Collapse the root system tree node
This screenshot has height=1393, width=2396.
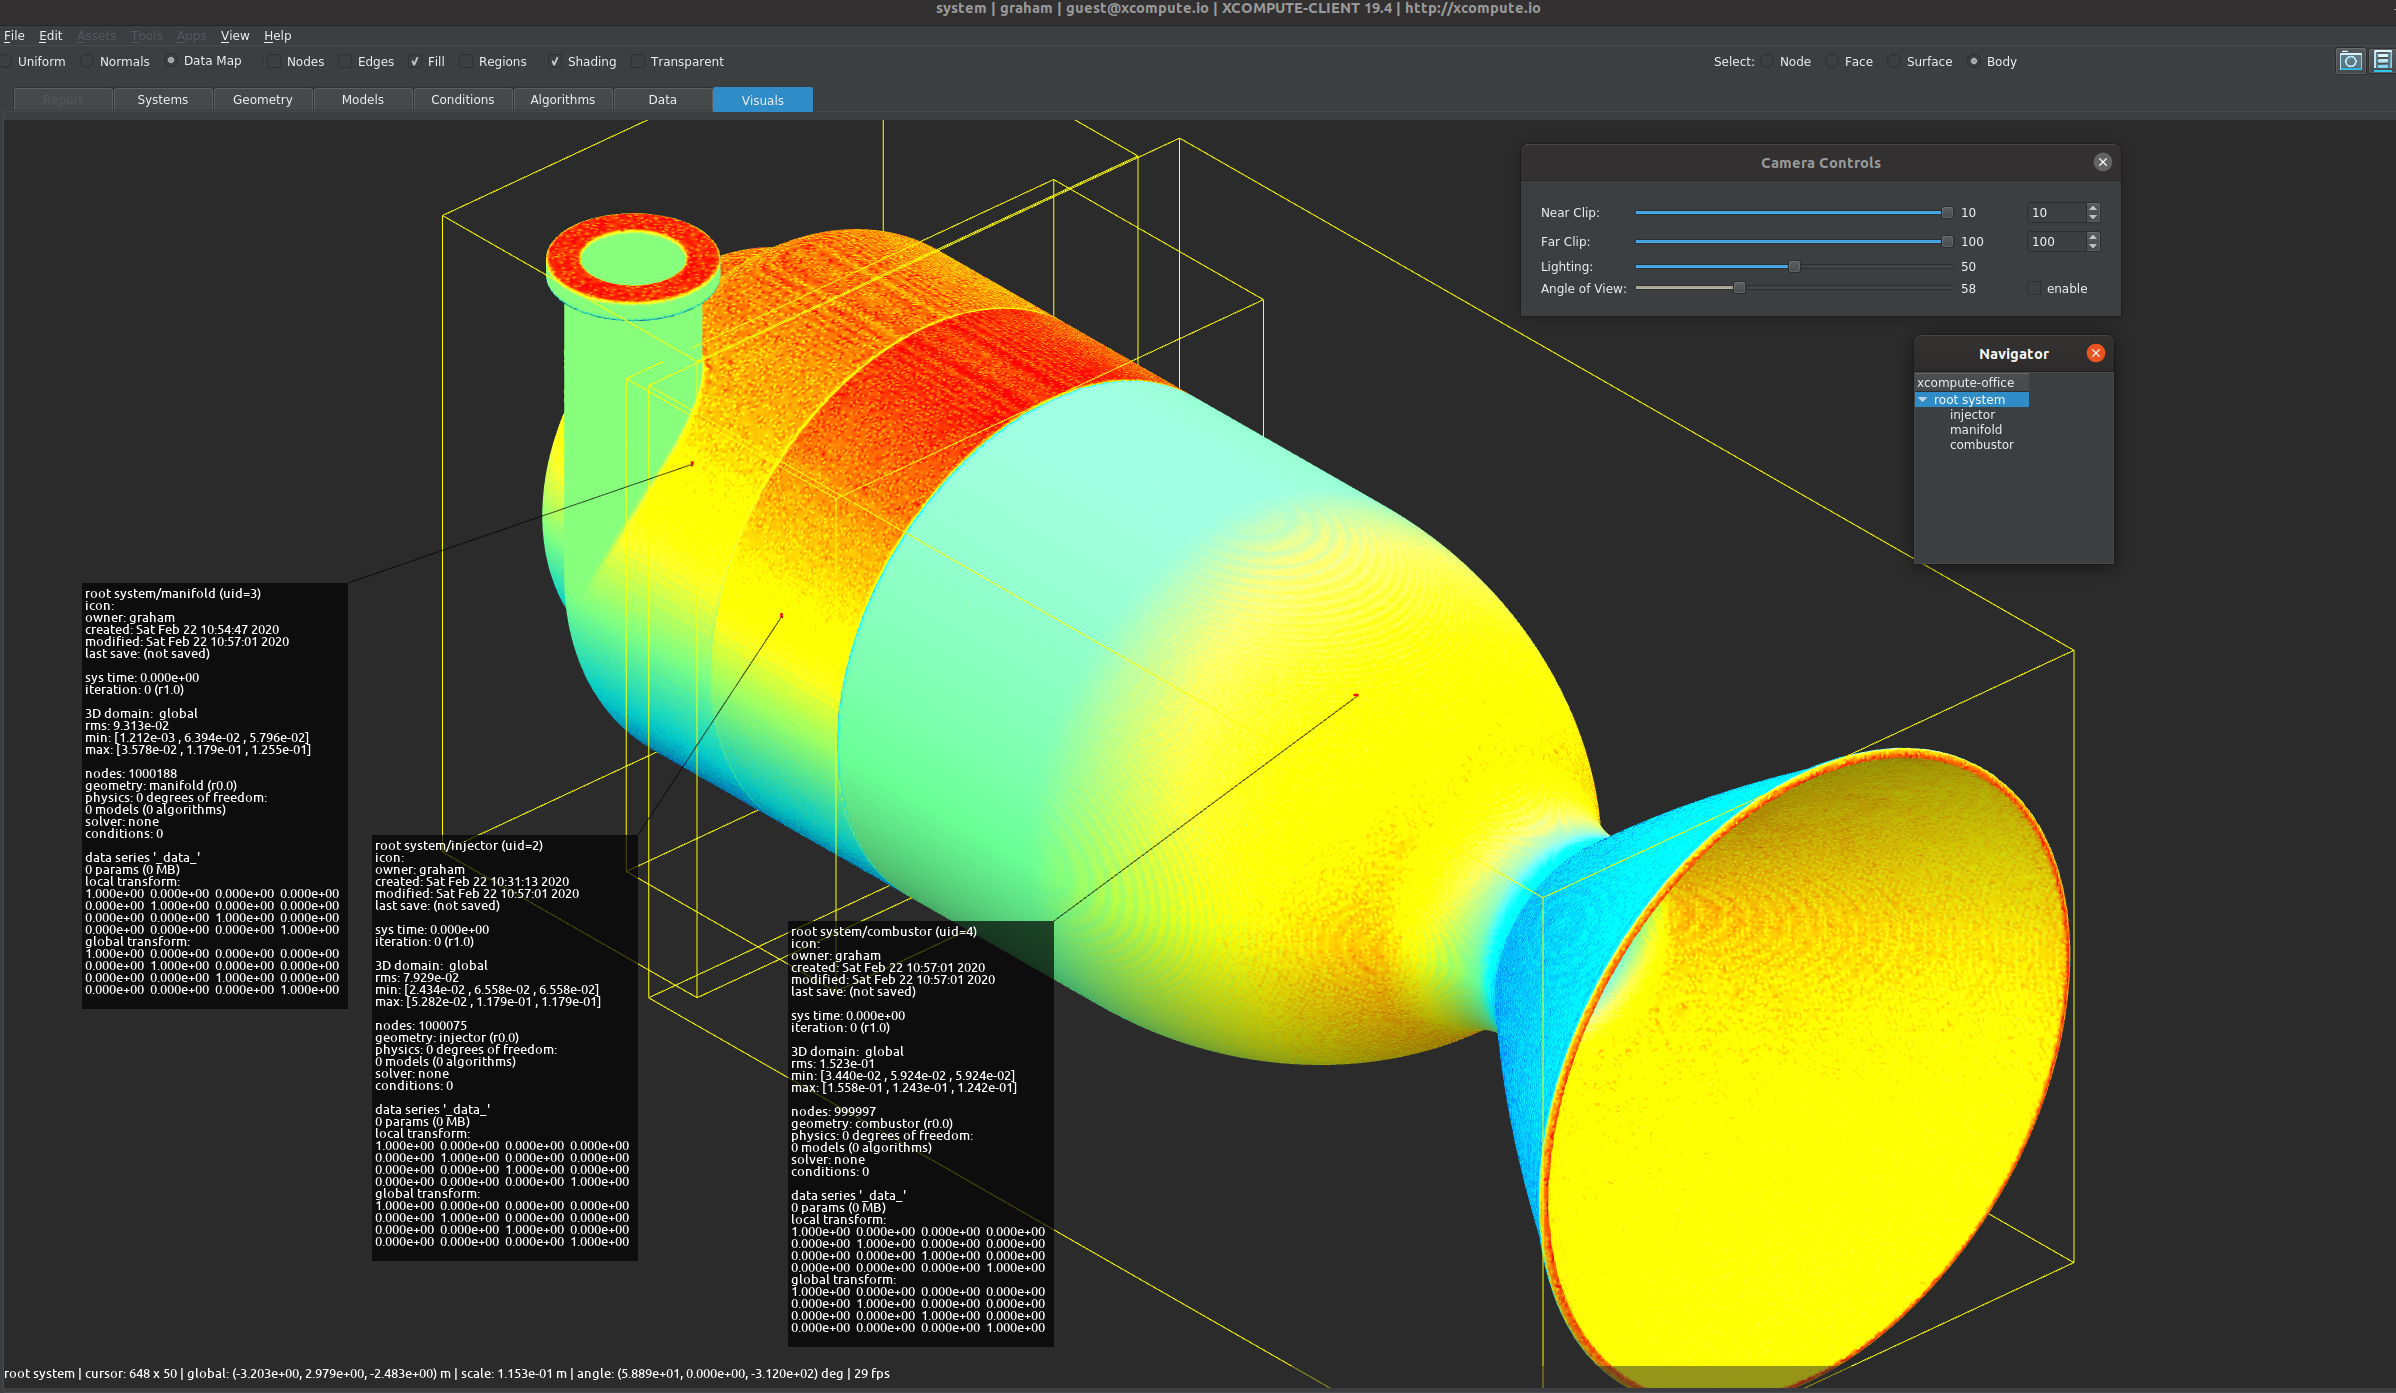(1922, 400)
